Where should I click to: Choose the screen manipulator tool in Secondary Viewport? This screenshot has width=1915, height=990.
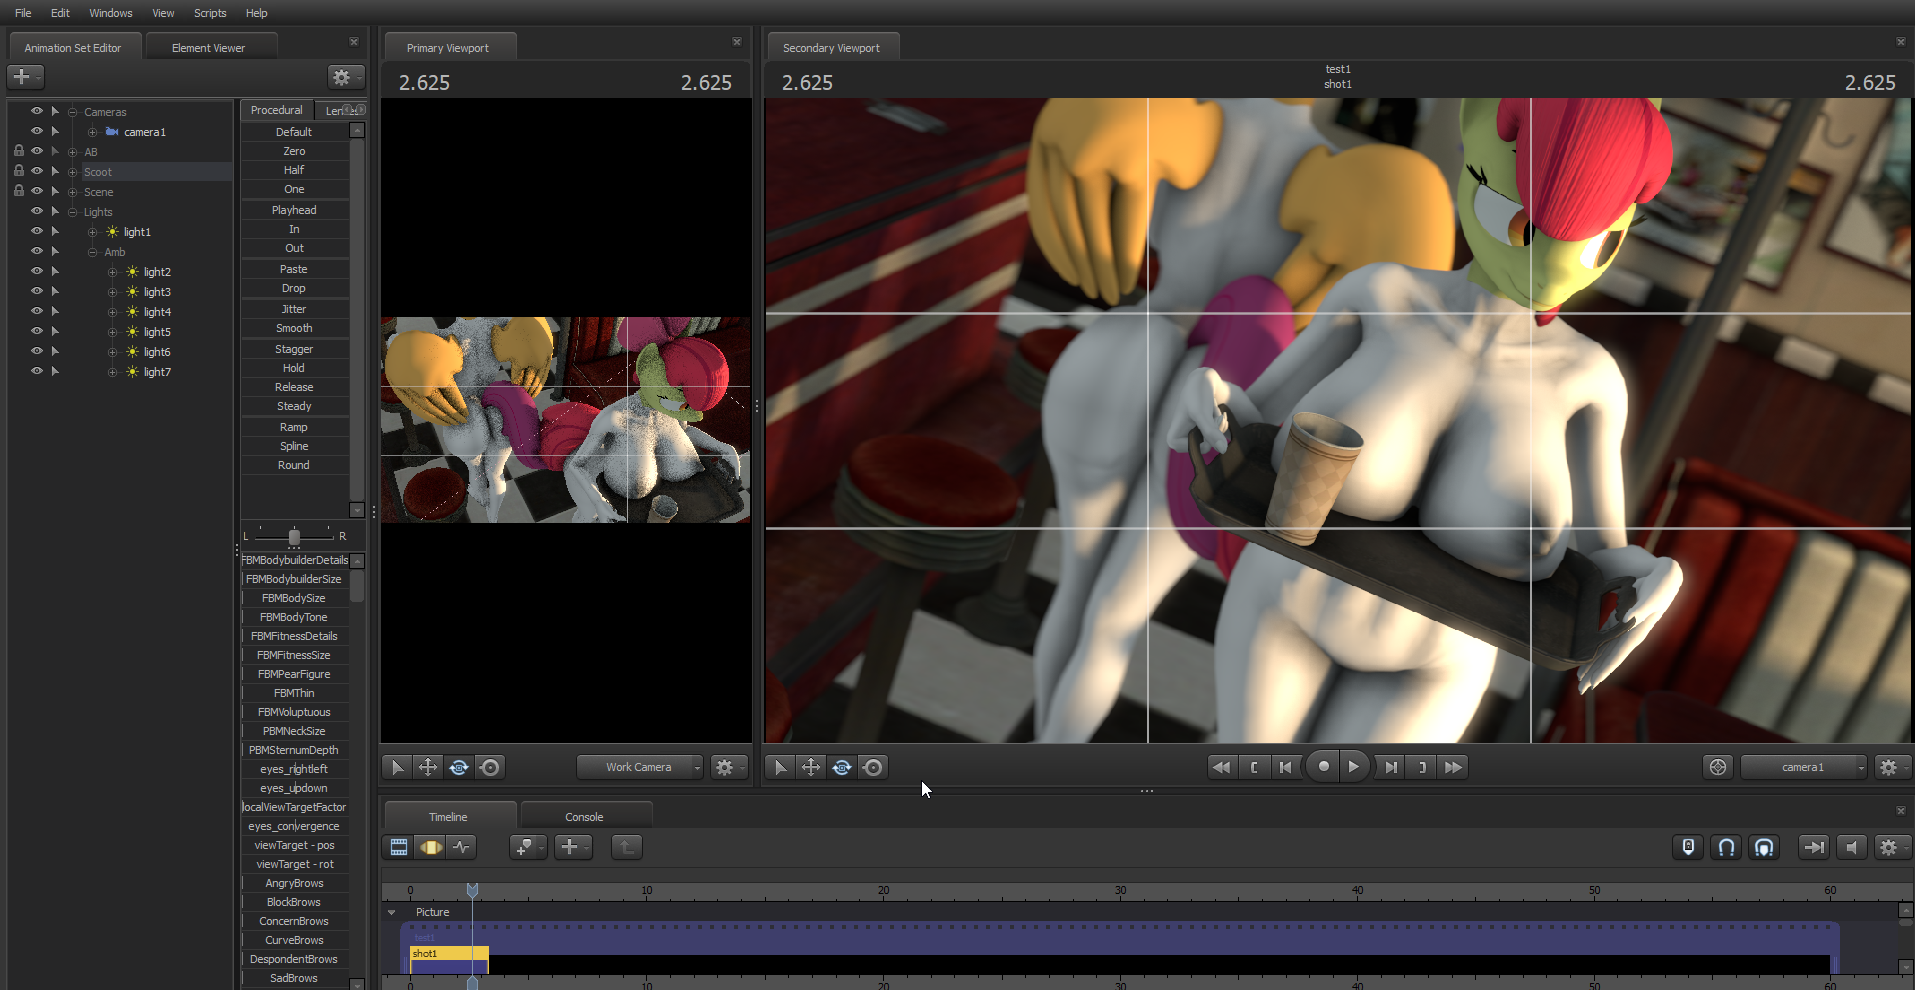pyautogui.click(x=873, y=767)
